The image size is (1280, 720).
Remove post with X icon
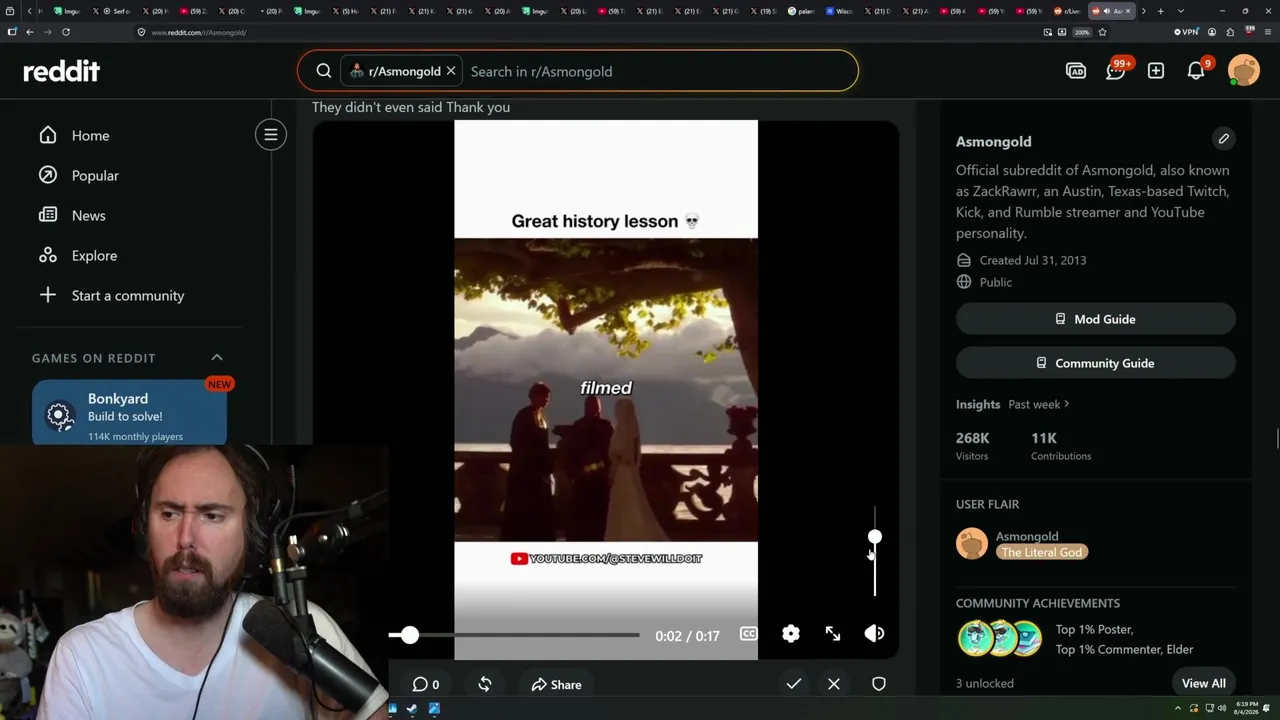(x=834, y=684)
